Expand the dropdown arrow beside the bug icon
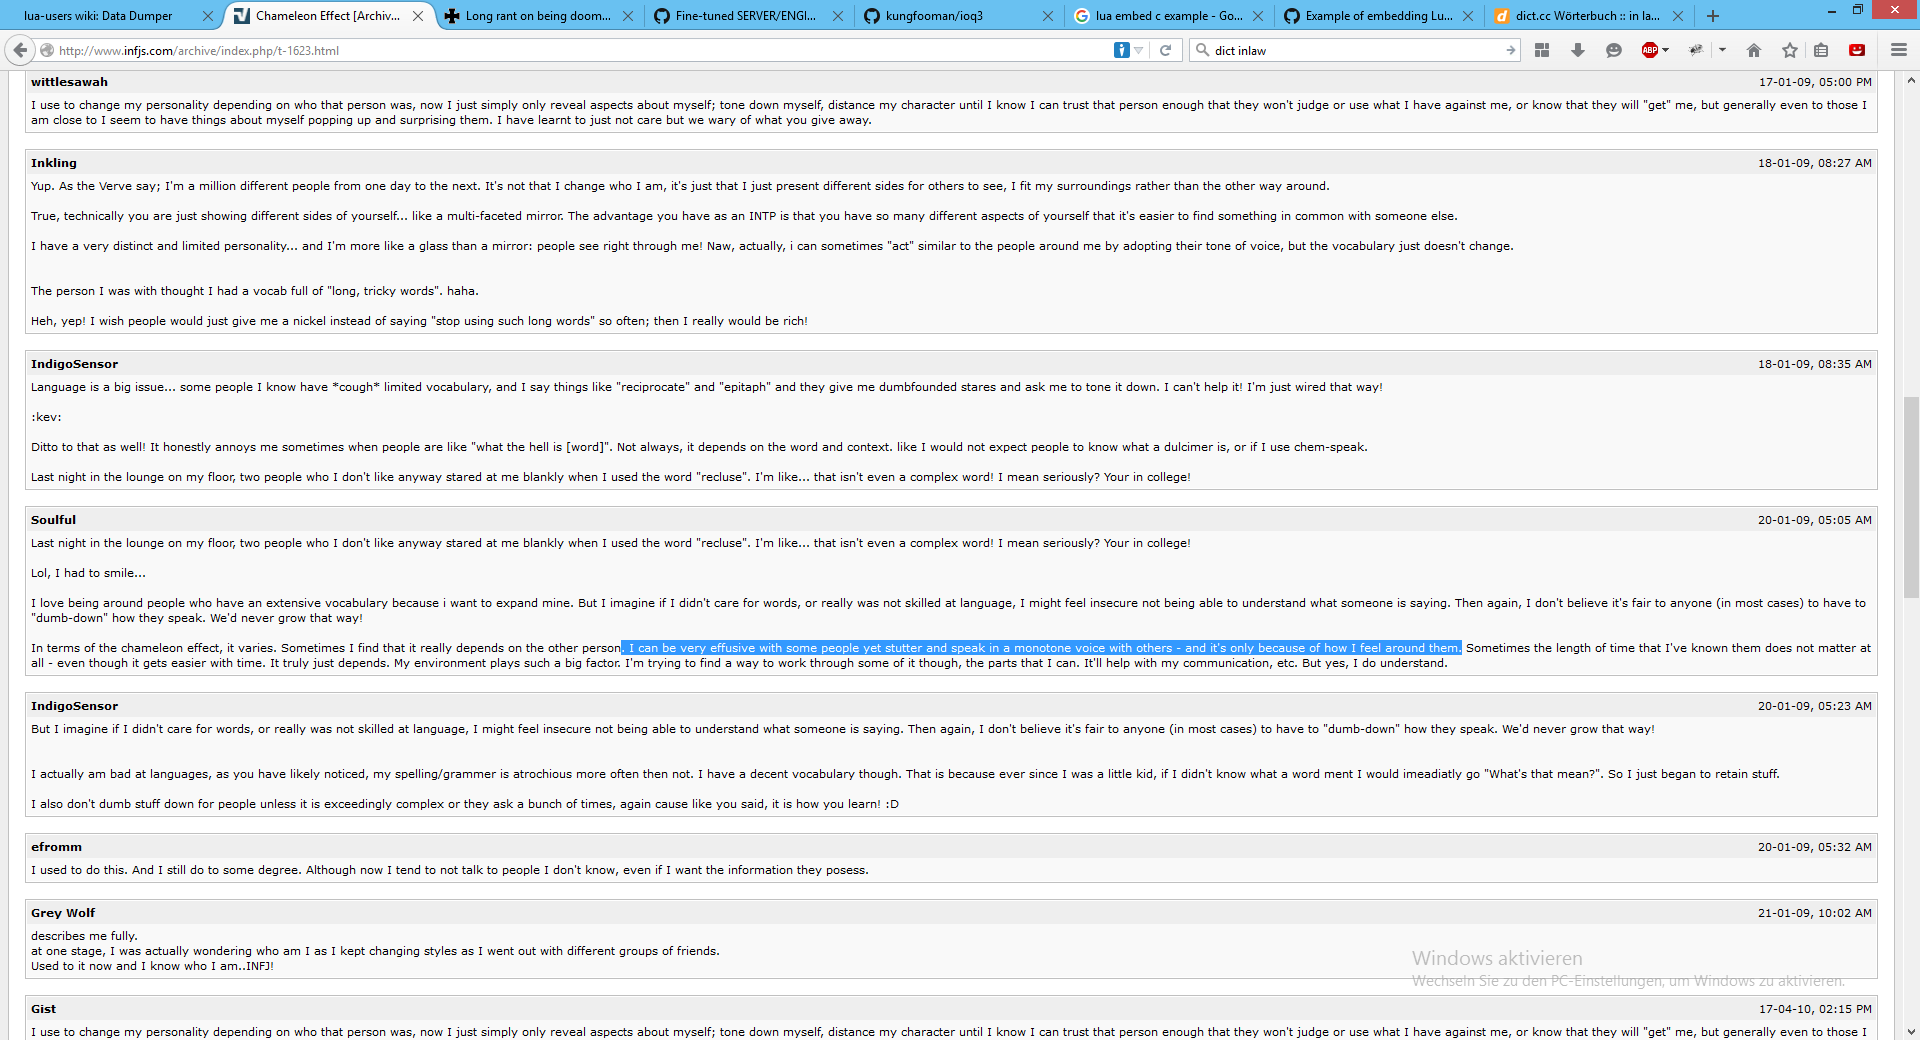 click(x=1722, y=50)
